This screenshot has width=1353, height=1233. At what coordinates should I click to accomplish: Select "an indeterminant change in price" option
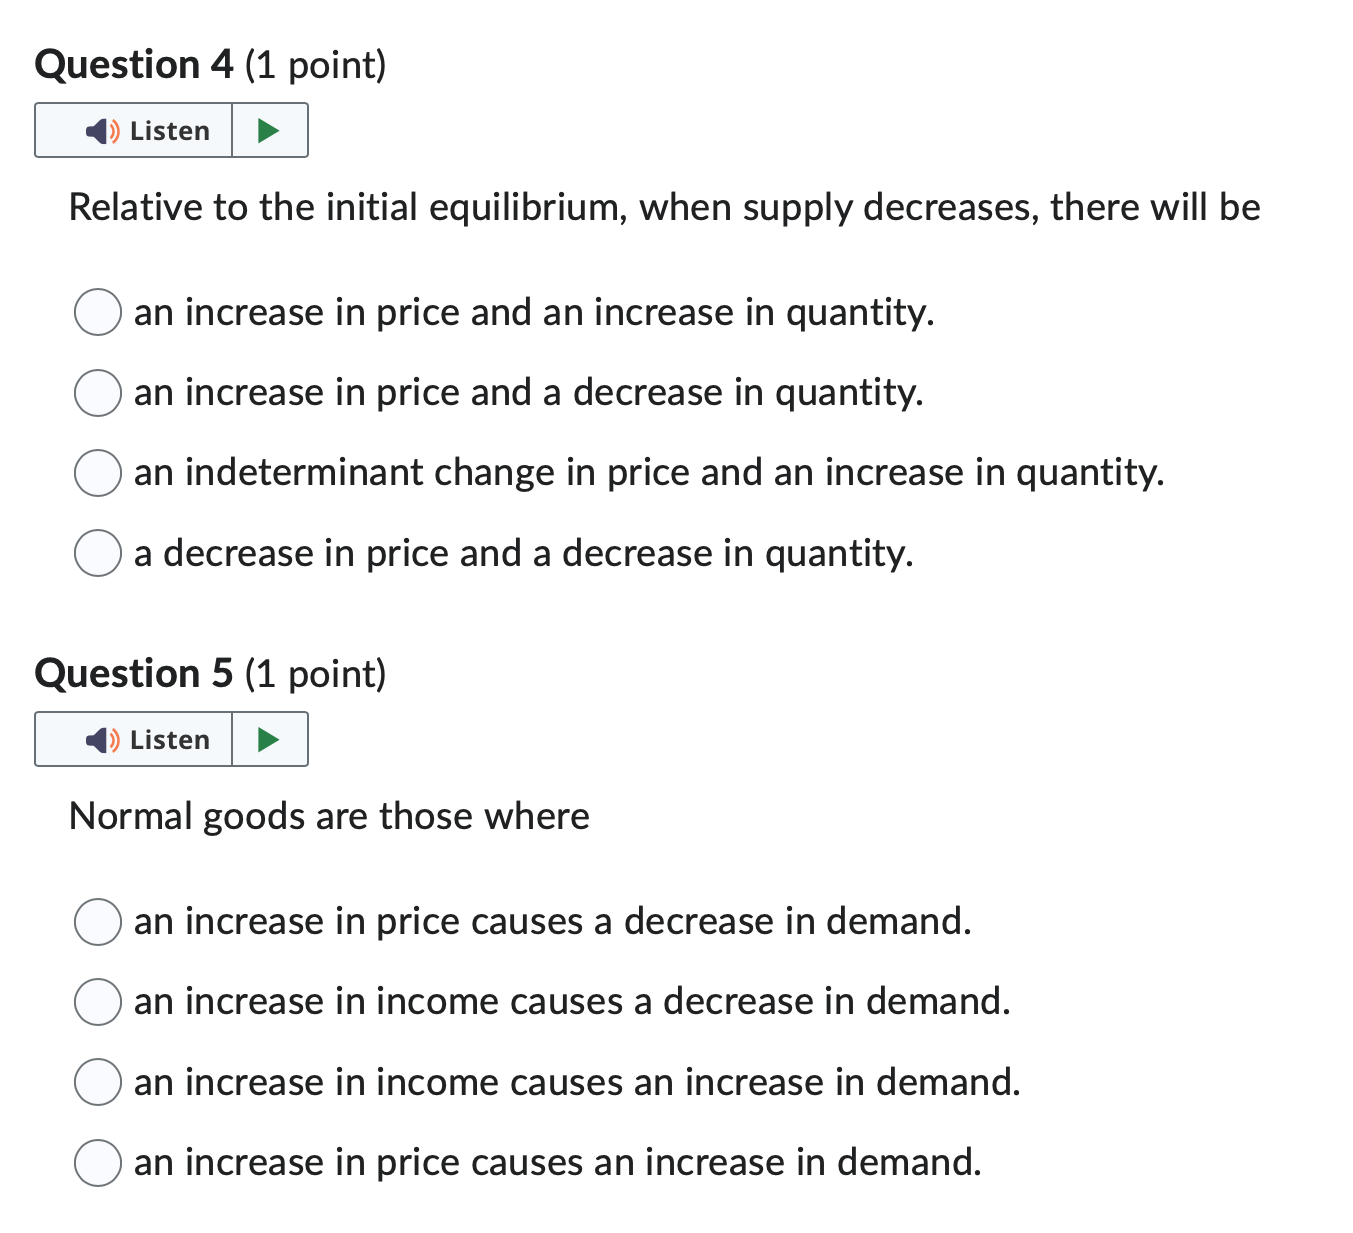[x=97, y=473]
